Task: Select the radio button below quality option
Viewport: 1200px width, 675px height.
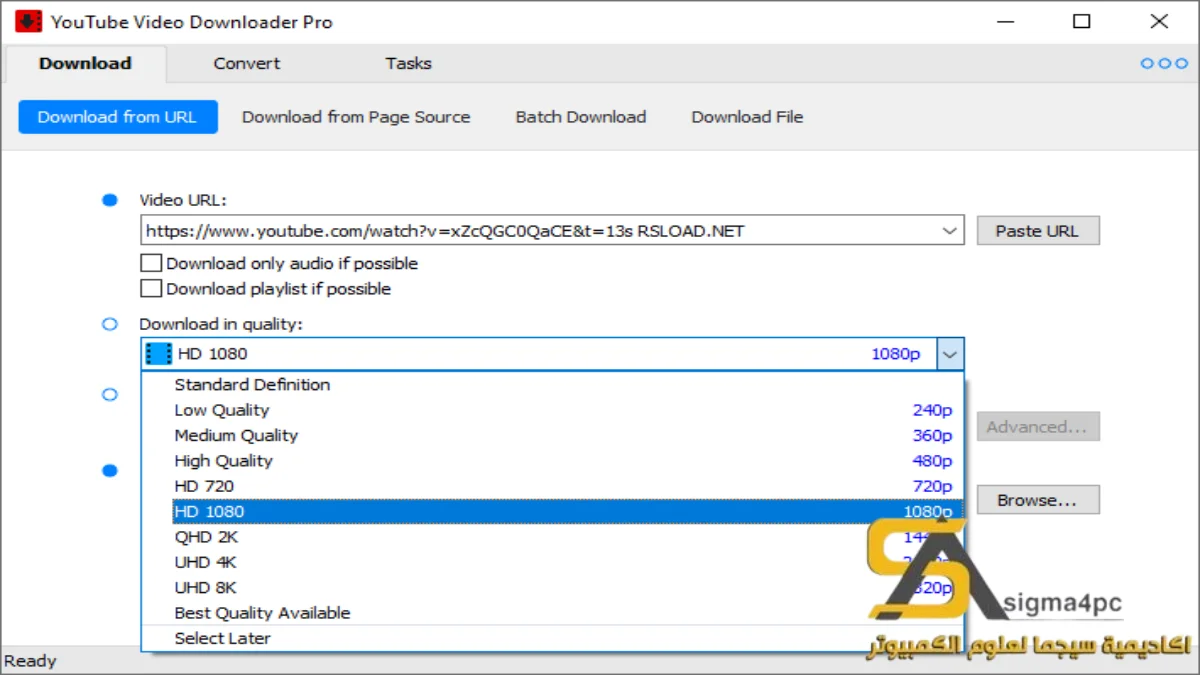Action: pos(110,394)
